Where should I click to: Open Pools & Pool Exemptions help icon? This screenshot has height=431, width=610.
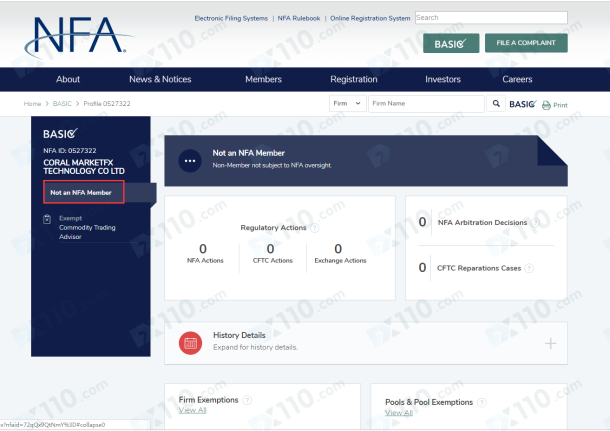tap(482, 403)
